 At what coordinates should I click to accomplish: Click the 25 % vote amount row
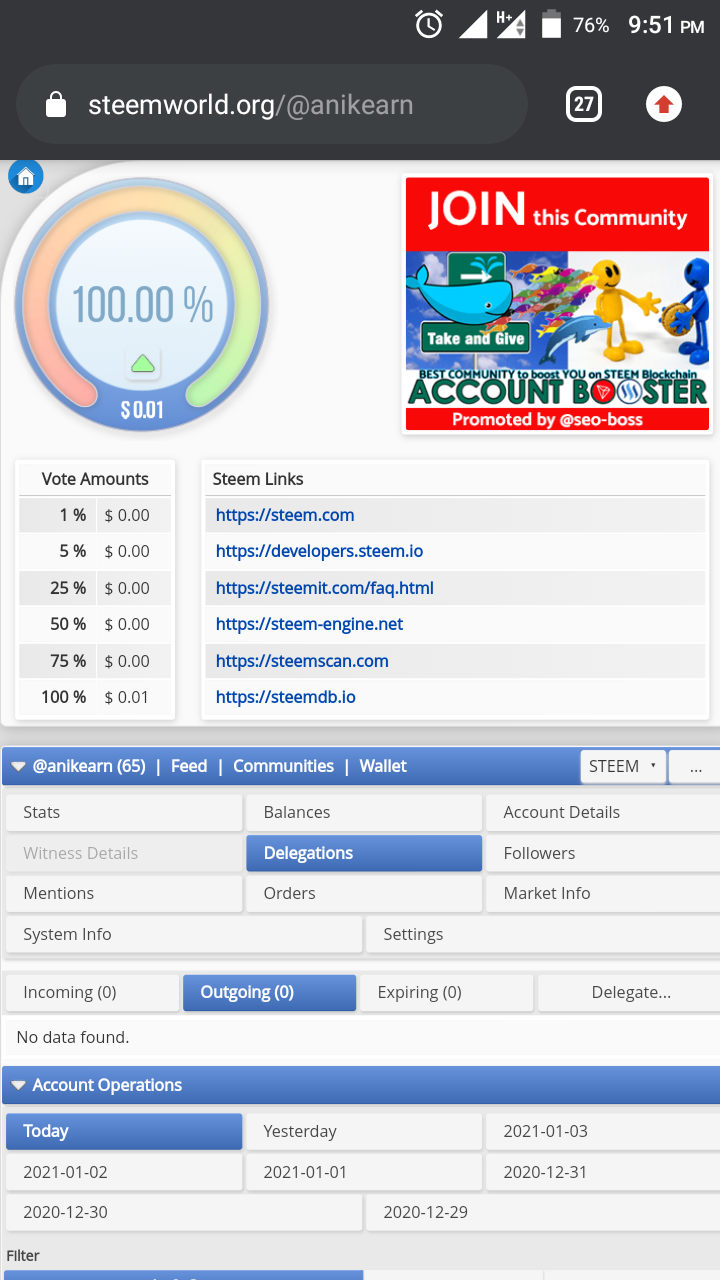[96, 588]
